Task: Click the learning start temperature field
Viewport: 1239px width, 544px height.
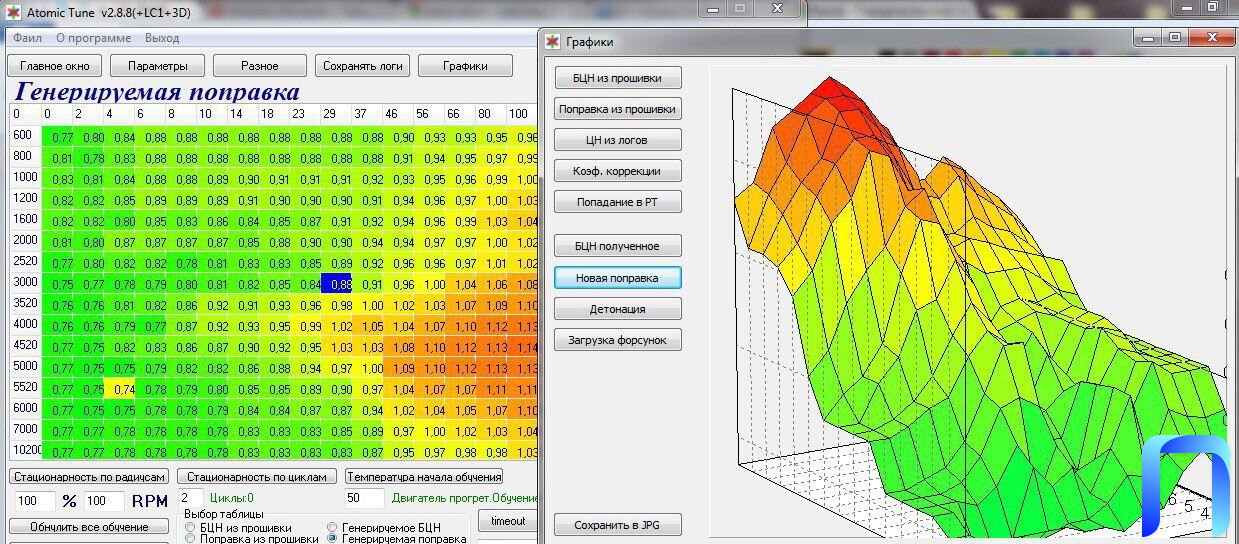Action: 364,497
